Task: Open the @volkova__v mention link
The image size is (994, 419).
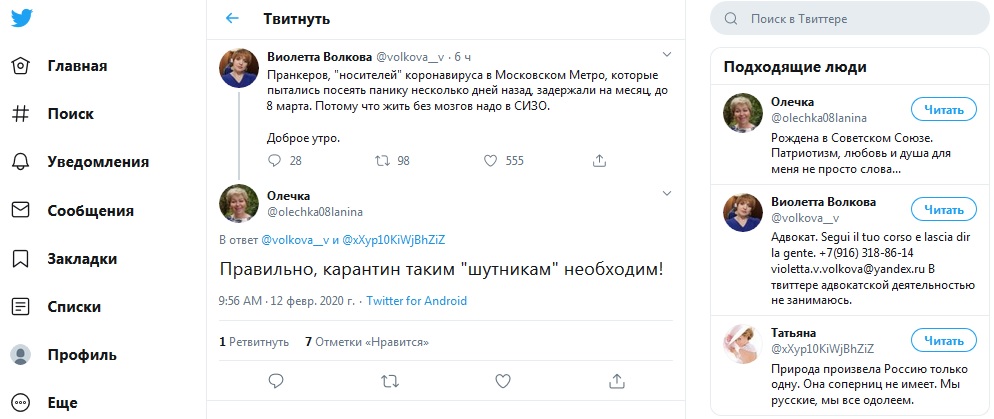Action: point(294,240)
